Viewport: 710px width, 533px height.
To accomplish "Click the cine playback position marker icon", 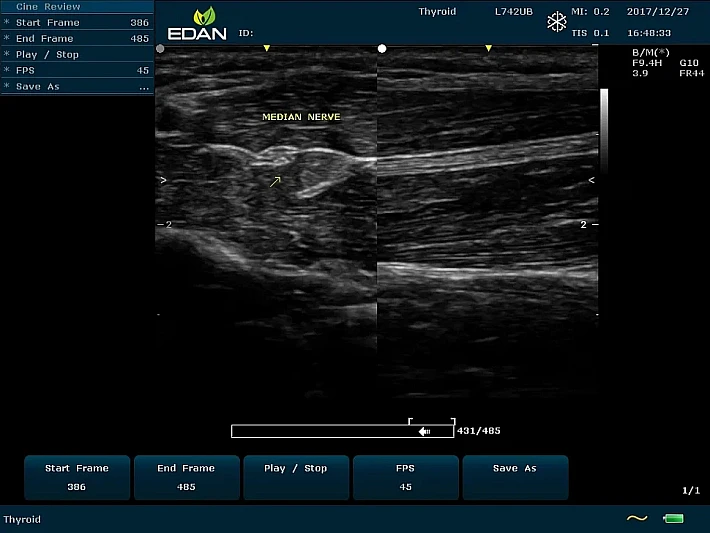I will [425, 431].
